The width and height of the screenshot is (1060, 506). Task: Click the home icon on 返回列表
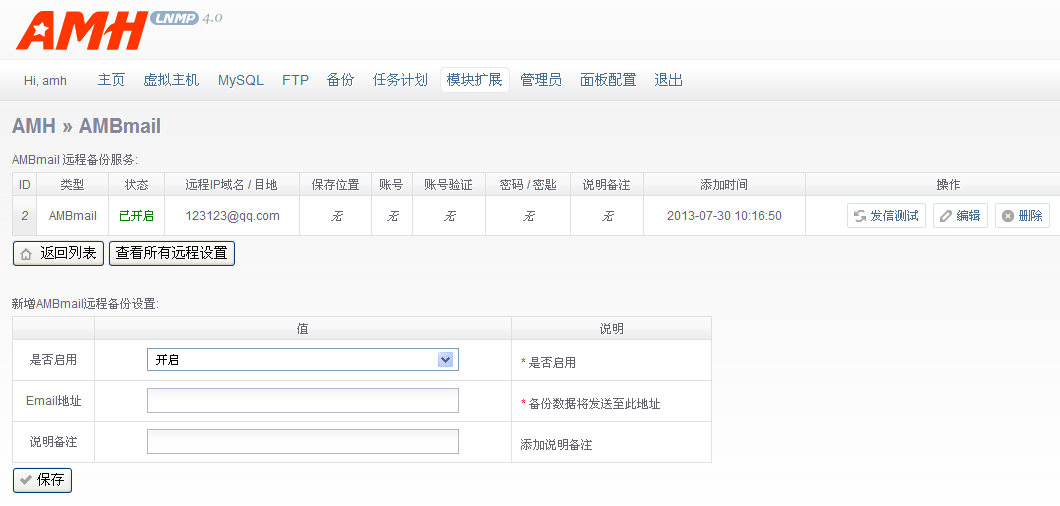click(27, 254)
